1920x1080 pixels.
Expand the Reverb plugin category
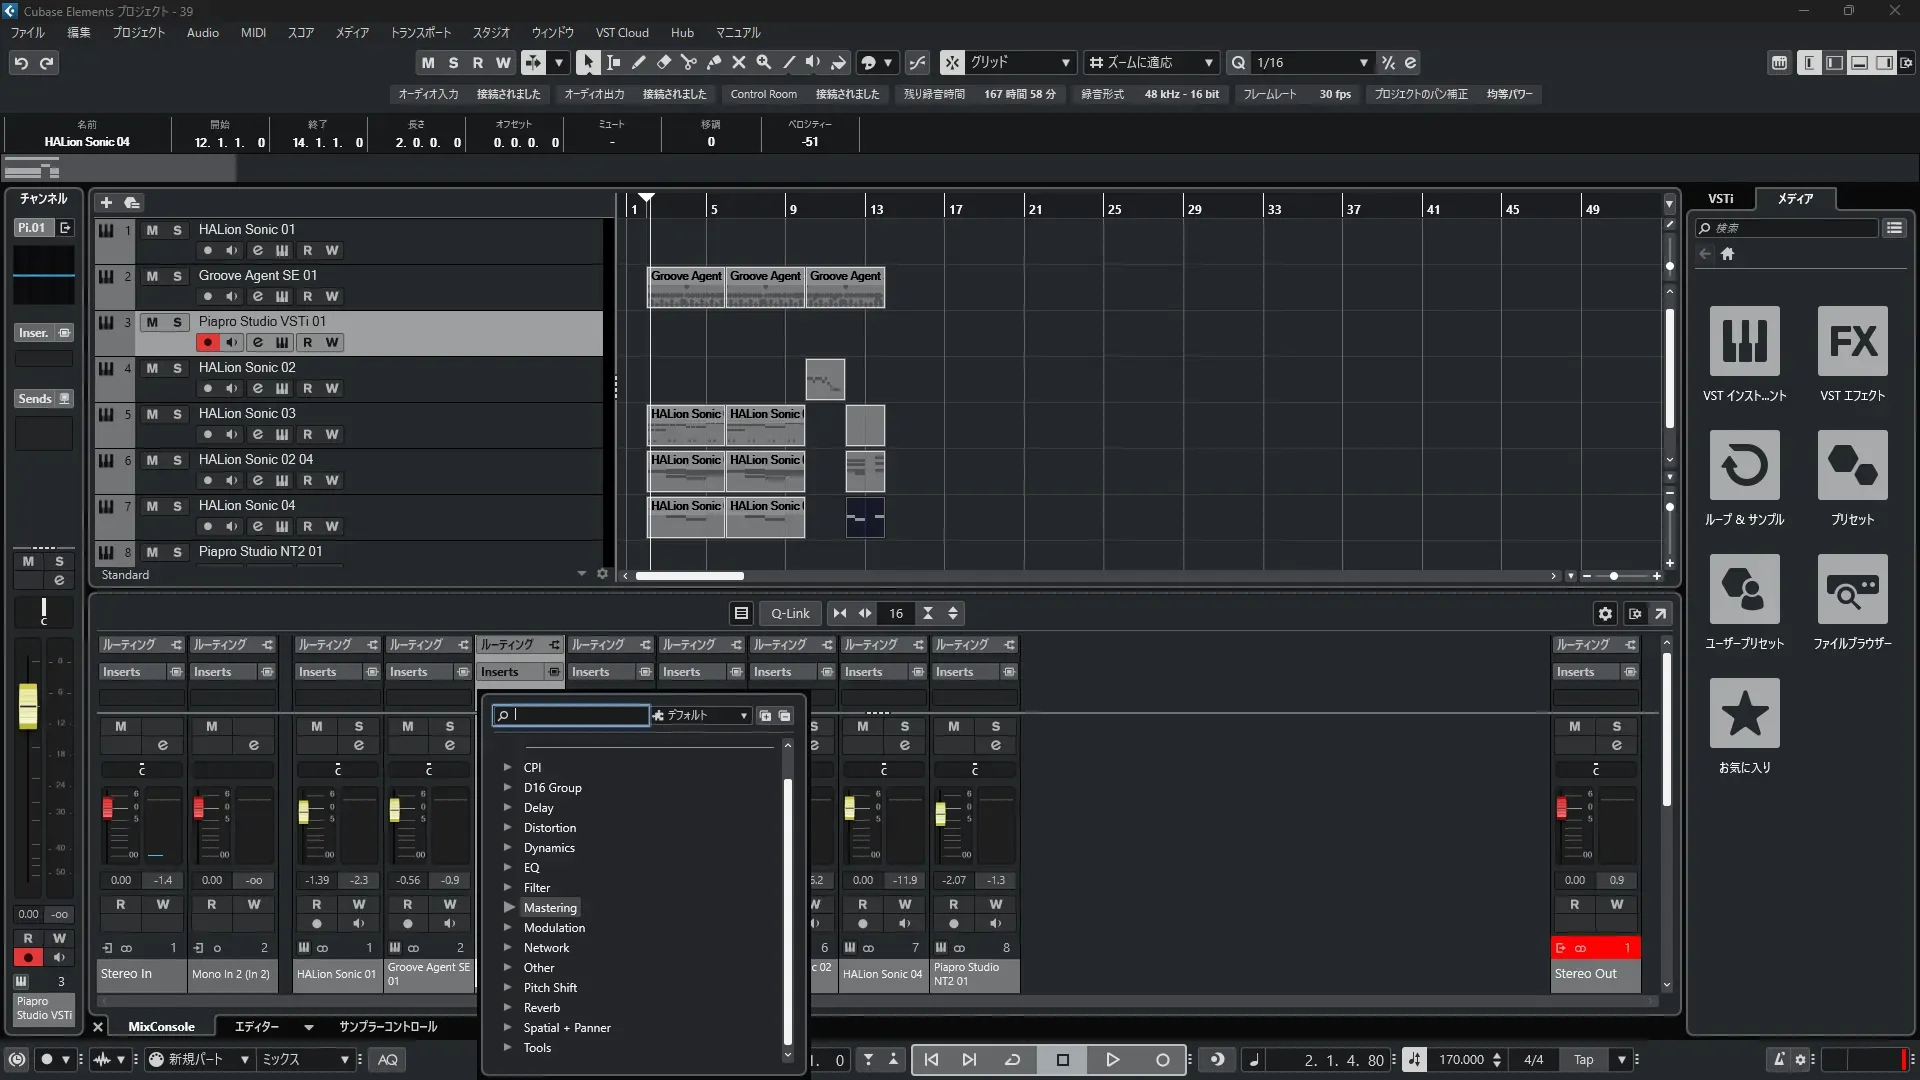coord(508,1008)
